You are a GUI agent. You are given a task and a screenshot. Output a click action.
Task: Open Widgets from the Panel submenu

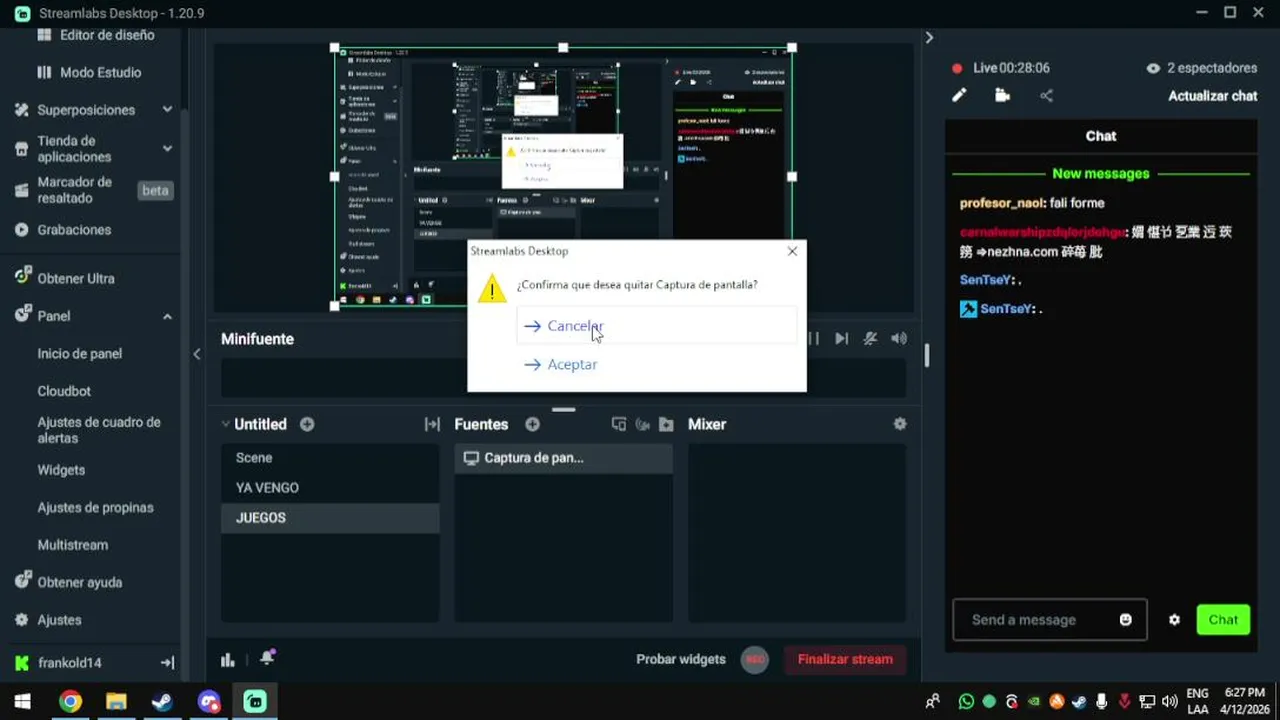click(x=61, y=470)
